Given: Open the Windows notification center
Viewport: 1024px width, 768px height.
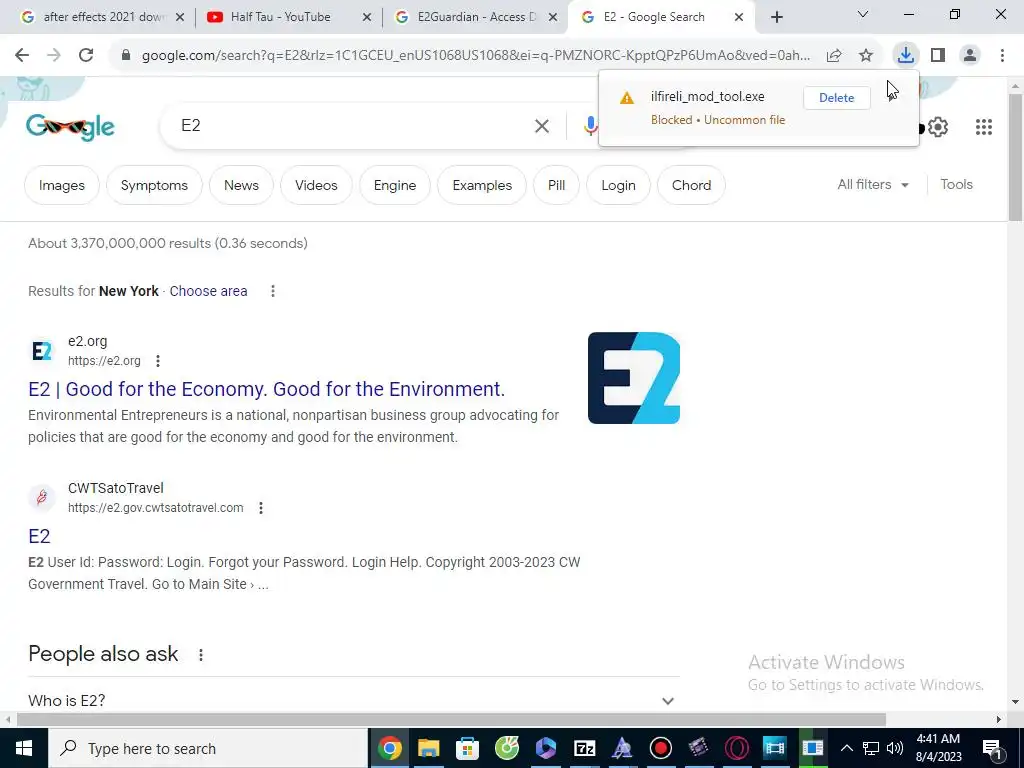Looking at the screenshot, I should click(991, 748).
